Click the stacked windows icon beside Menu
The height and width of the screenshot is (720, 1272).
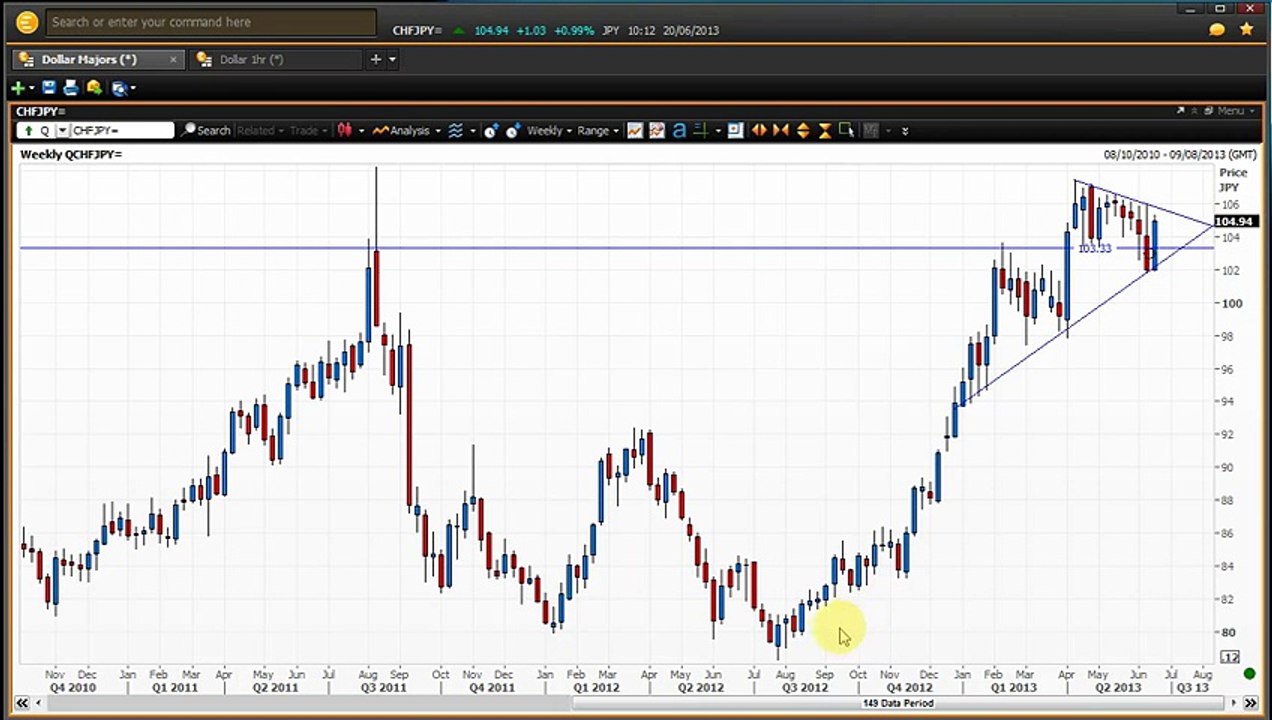[1209, 111]
